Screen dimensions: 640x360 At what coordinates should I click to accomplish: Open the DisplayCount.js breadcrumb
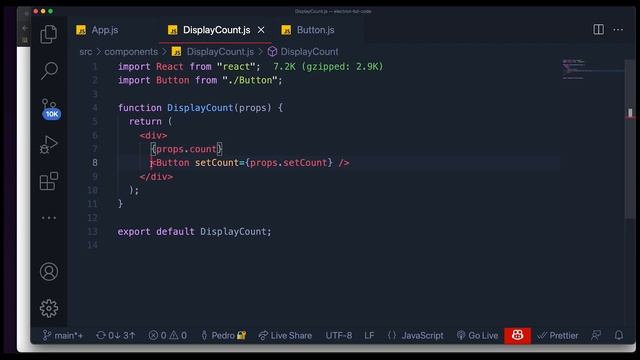tap(213, 52)
